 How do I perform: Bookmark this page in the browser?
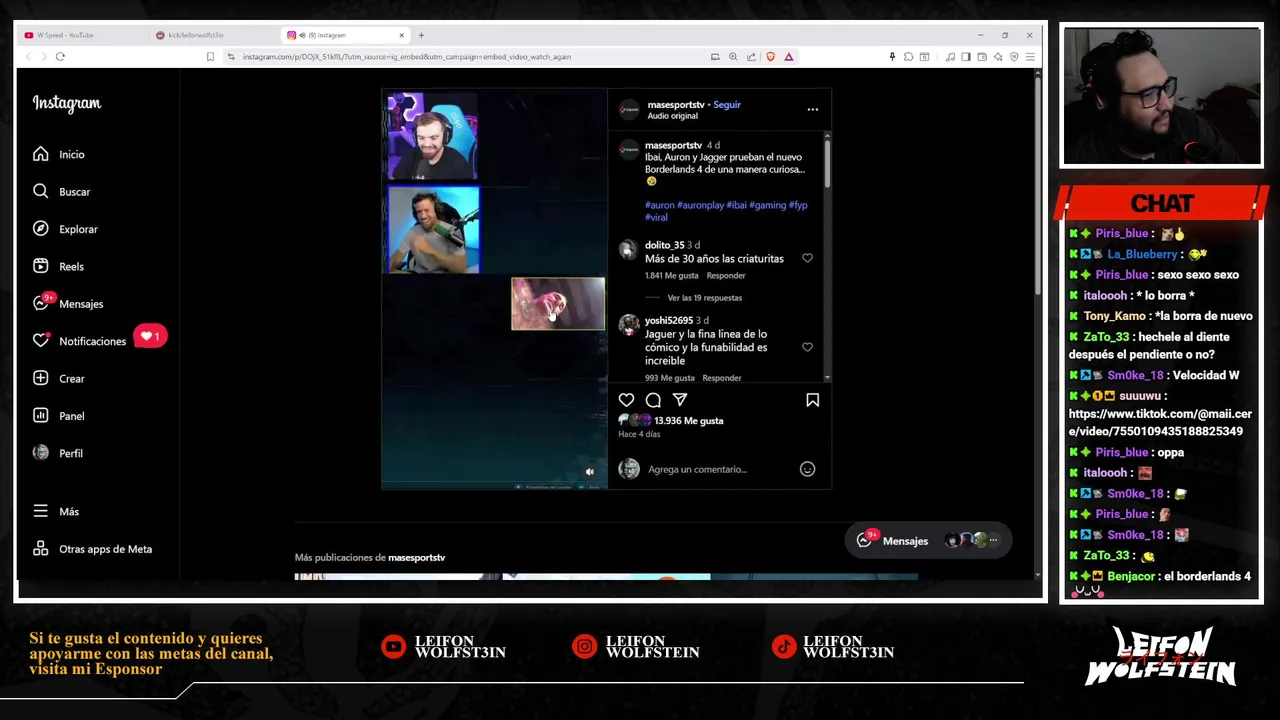click(x=210, y=57)
